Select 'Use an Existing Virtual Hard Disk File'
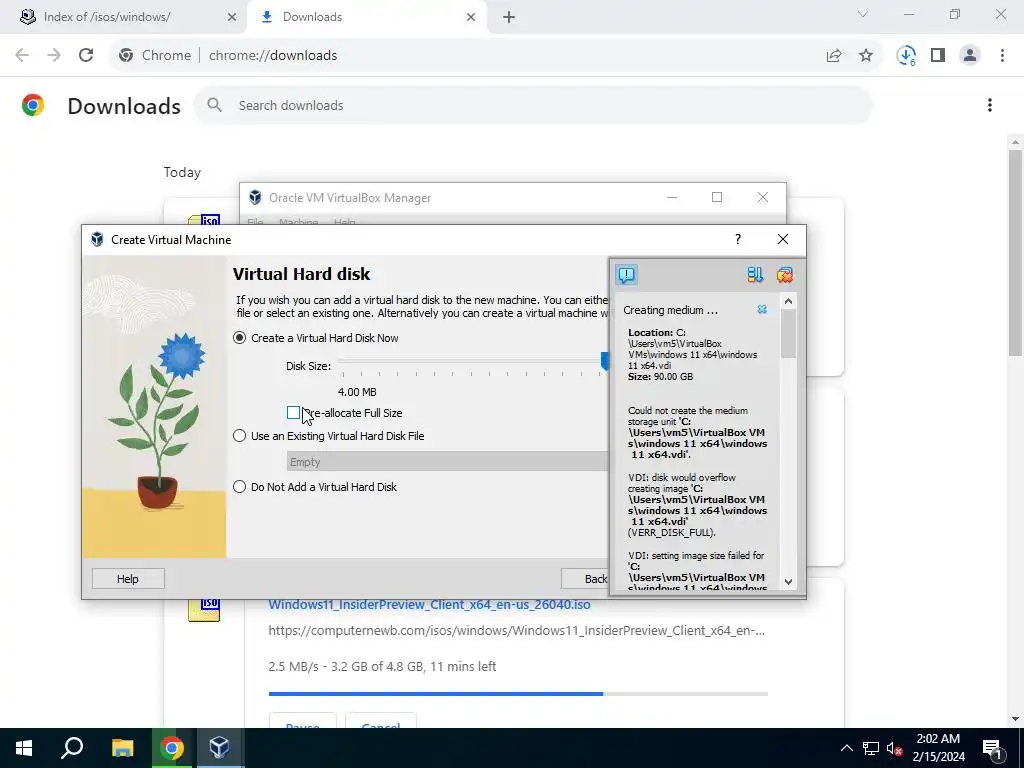This screenshot has height=768, width=1024. tap(329, 436)
